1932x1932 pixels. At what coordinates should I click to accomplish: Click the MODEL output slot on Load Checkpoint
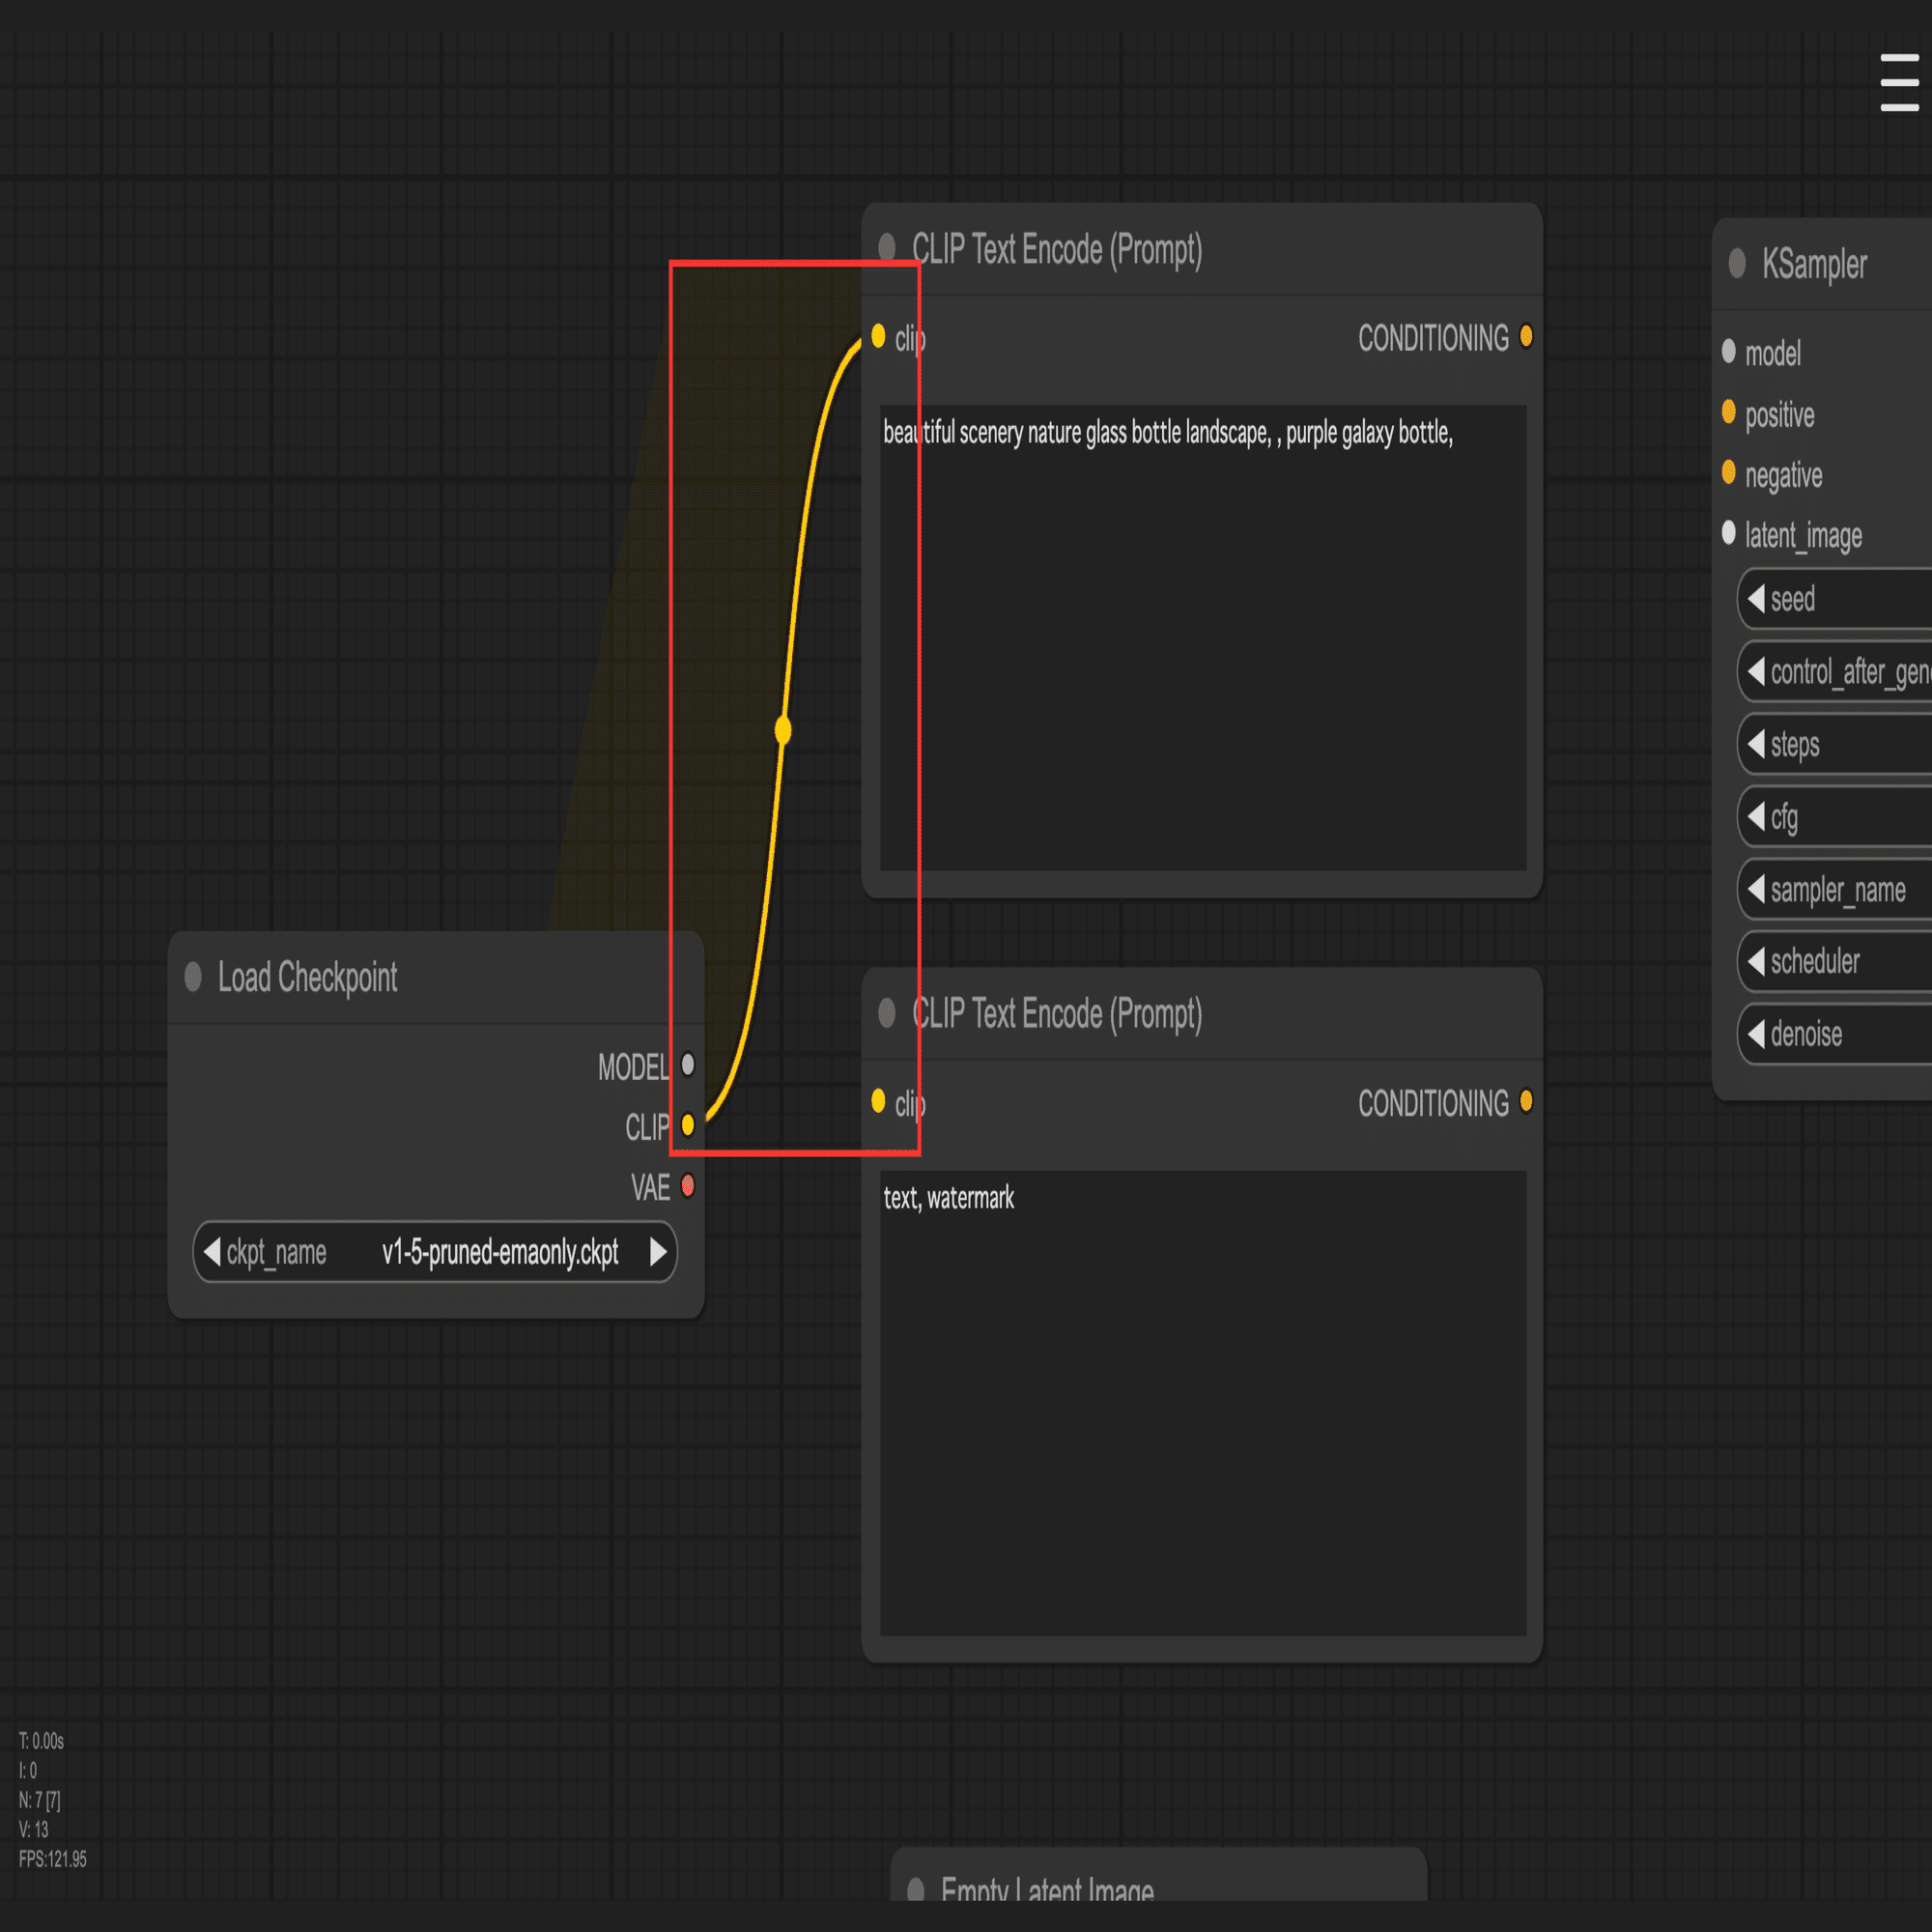(x=688, y=1065)
